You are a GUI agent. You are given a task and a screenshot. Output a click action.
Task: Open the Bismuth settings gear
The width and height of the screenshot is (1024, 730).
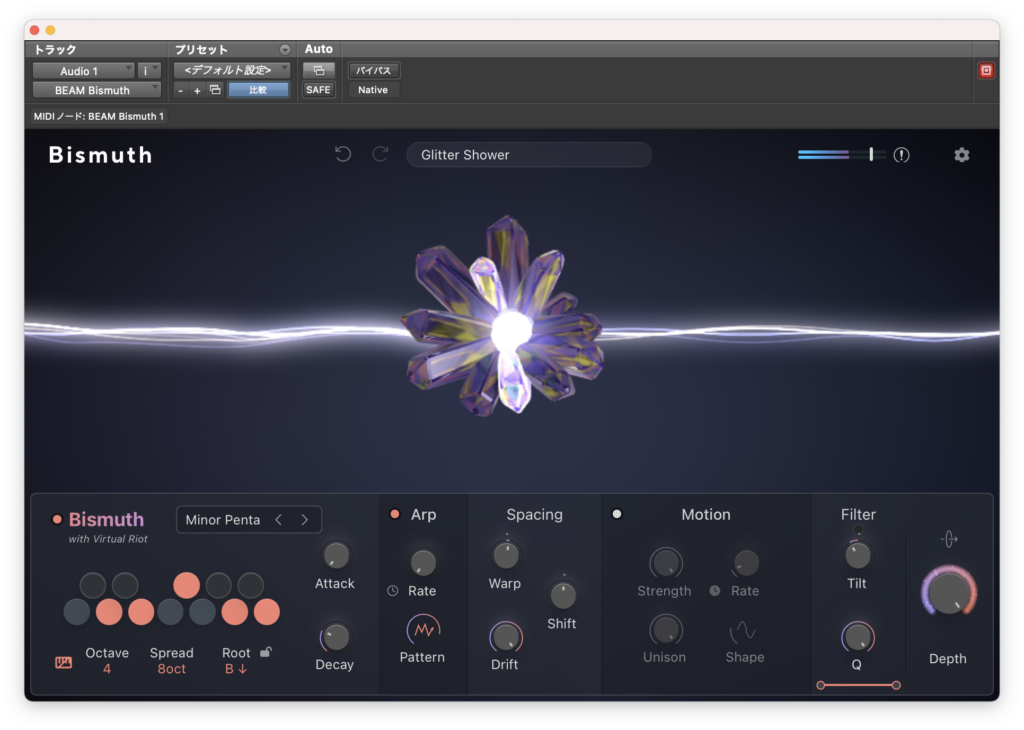point(961,155)
